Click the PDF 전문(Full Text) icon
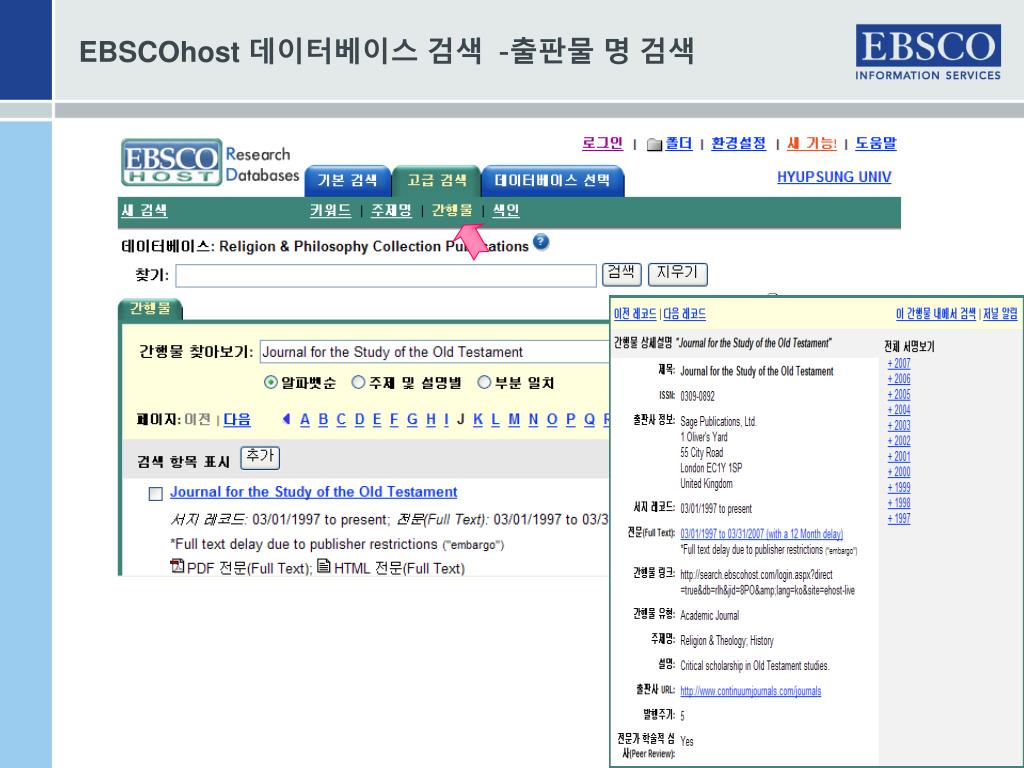1024x768 pixels. pyautogui.click(x=177, y=566)
